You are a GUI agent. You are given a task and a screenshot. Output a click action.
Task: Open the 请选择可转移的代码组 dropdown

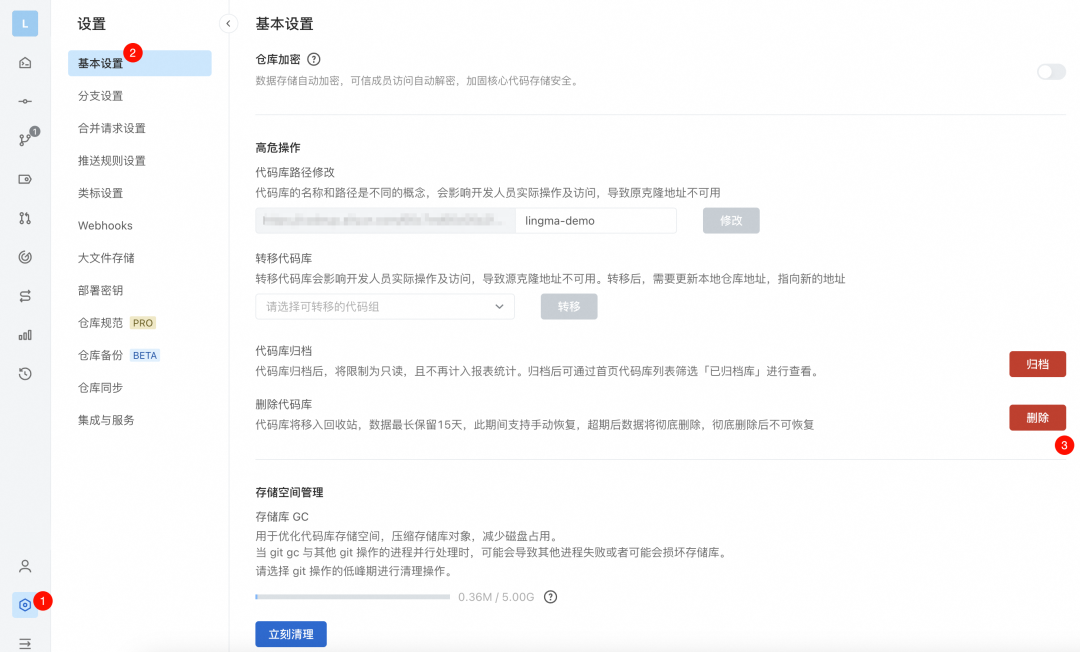tap(385, 307)
